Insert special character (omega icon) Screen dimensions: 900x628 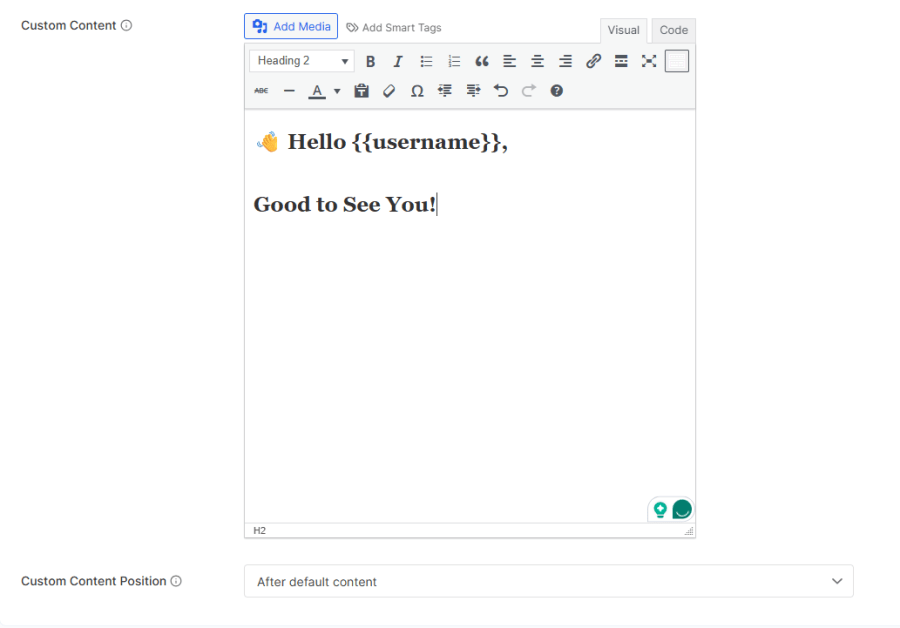[417, 91]
